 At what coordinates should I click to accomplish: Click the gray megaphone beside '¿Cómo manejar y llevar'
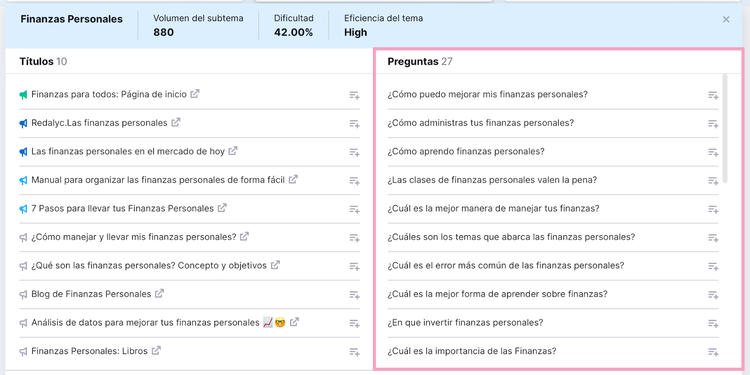tap(23, 237)
